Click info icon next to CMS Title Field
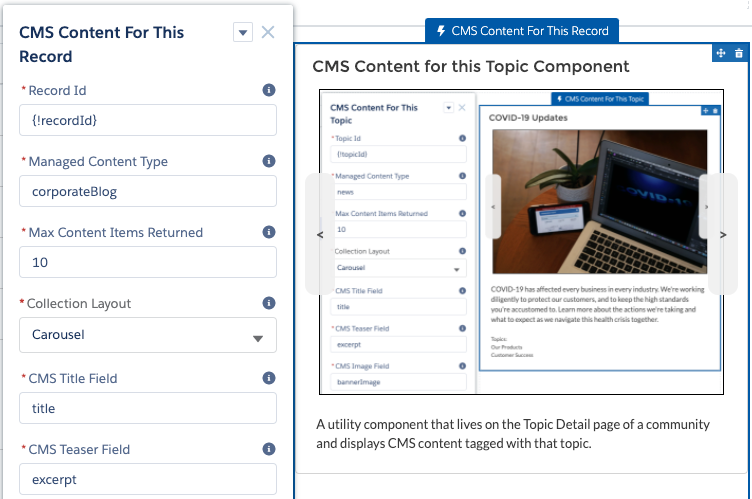This screenshot has width=752, height=499. 268,378
